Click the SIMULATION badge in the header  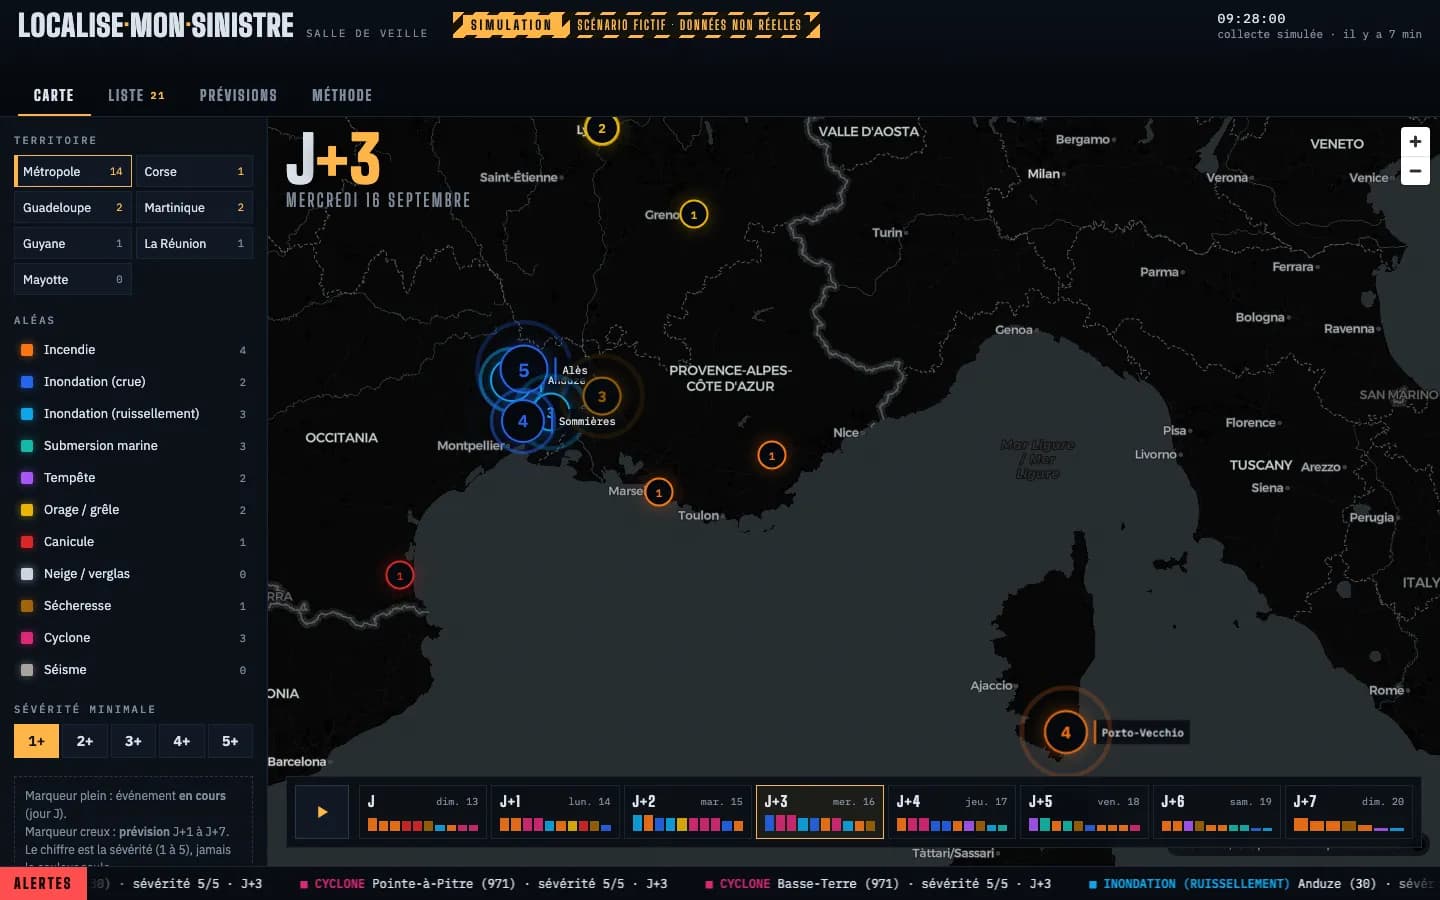(511, 25)
